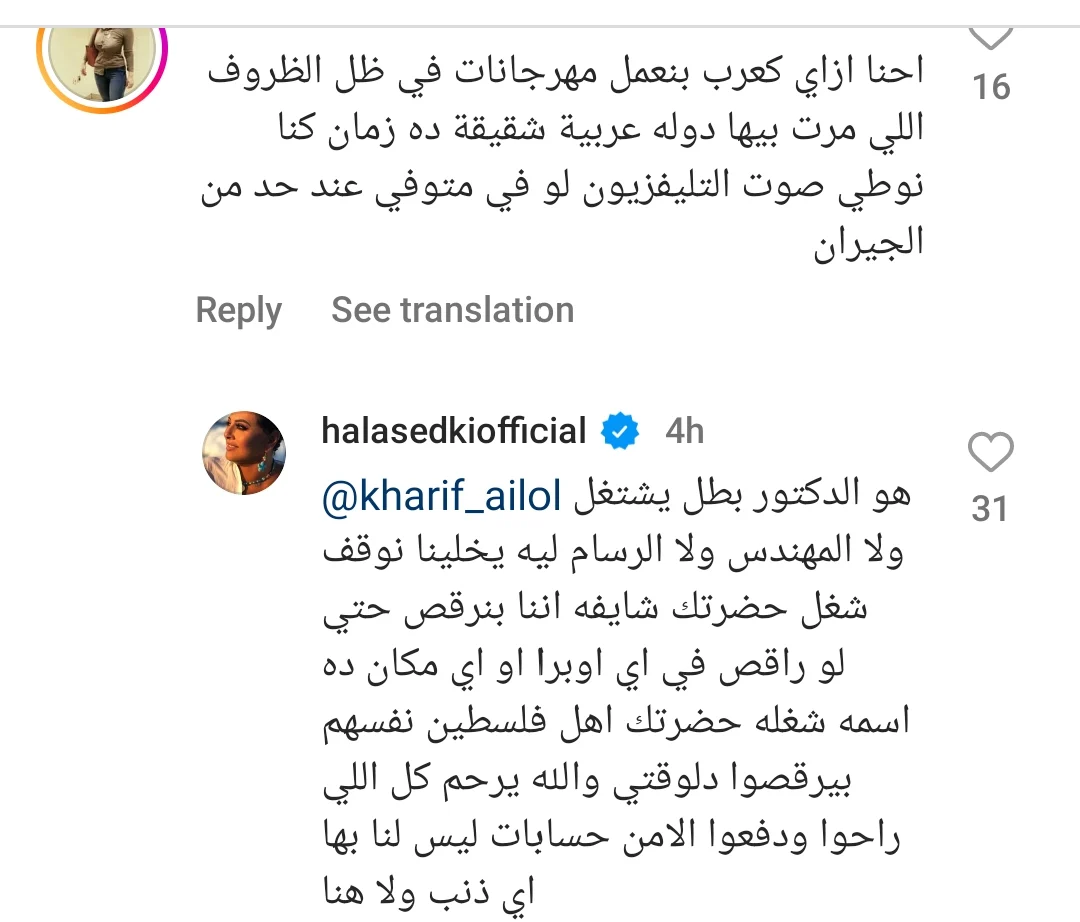The height and width of the screenshot is (922, 1080).
Task: Tap the heart on the top comment
Action: point(991,35)
